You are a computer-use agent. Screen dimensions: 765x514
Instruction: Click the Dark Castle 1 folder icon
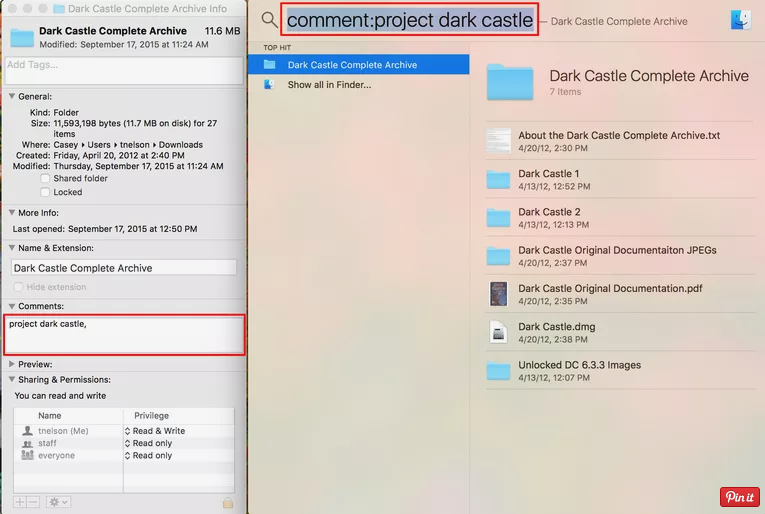click(498, 179)
